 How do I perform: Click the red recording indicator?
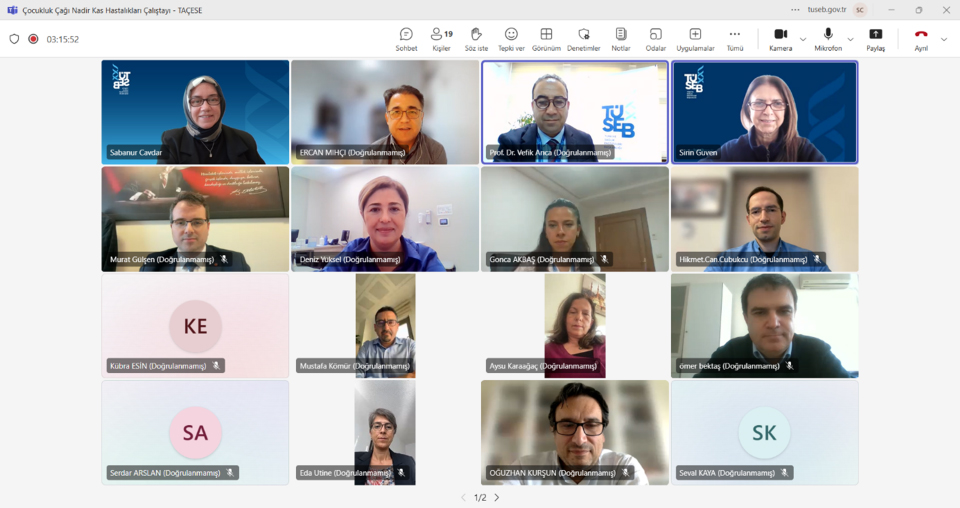click(x=33, y=39)
